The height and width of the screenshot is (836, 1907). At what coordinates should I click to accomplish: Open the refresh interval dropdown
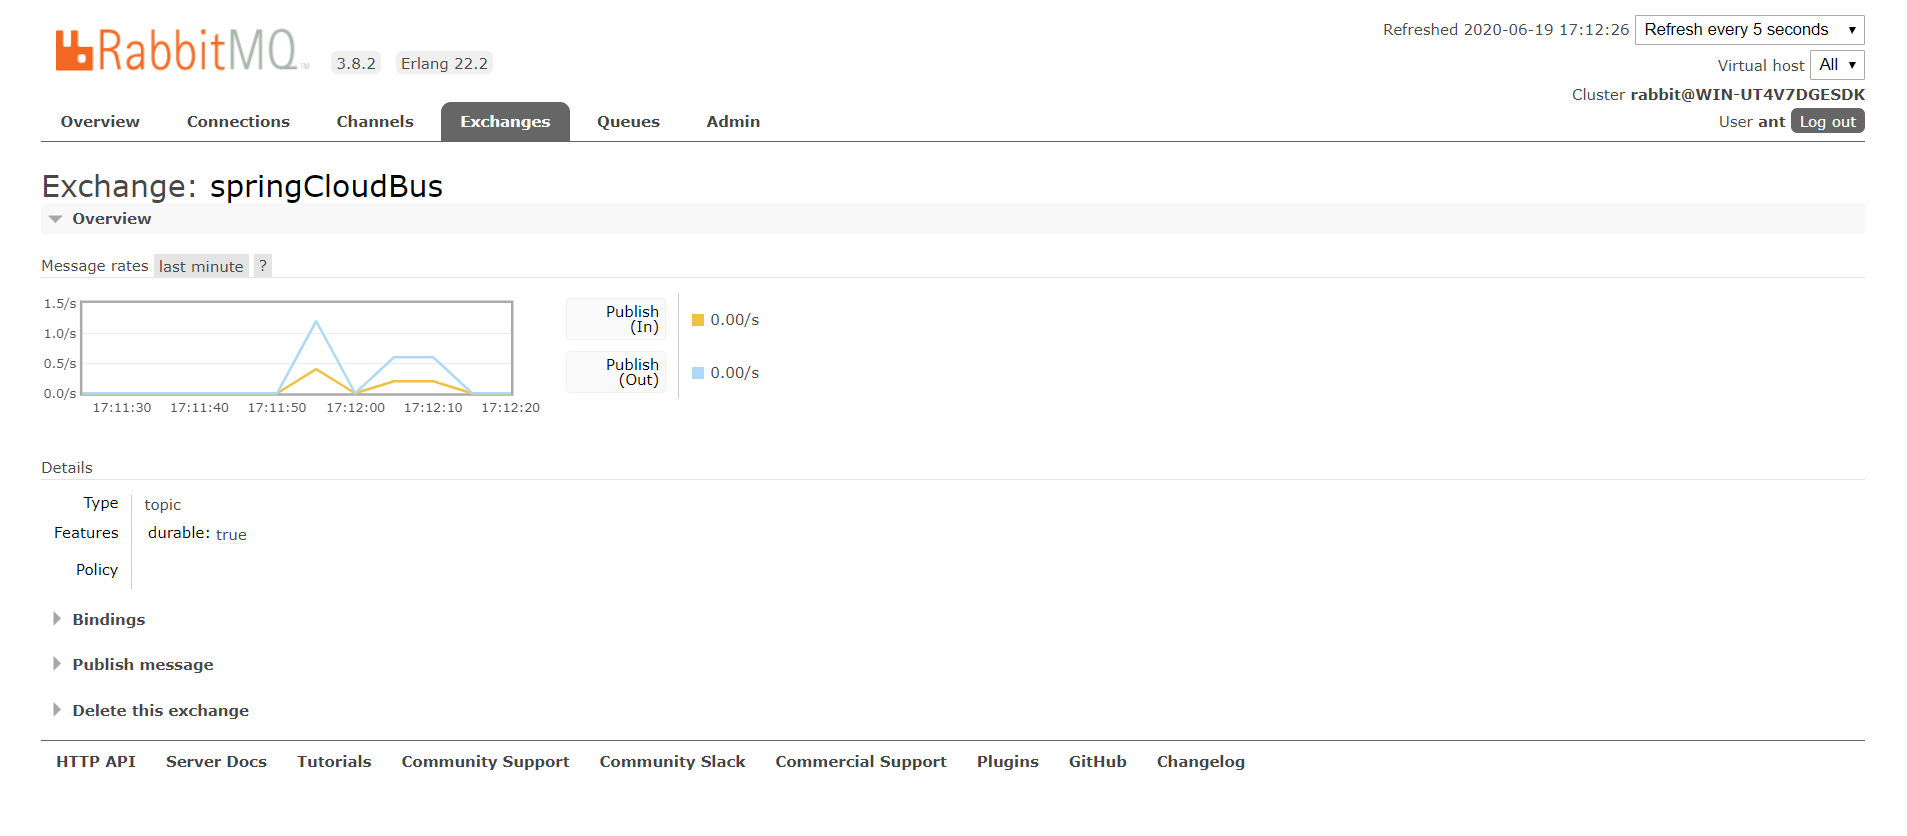(x=1749, y=30)
